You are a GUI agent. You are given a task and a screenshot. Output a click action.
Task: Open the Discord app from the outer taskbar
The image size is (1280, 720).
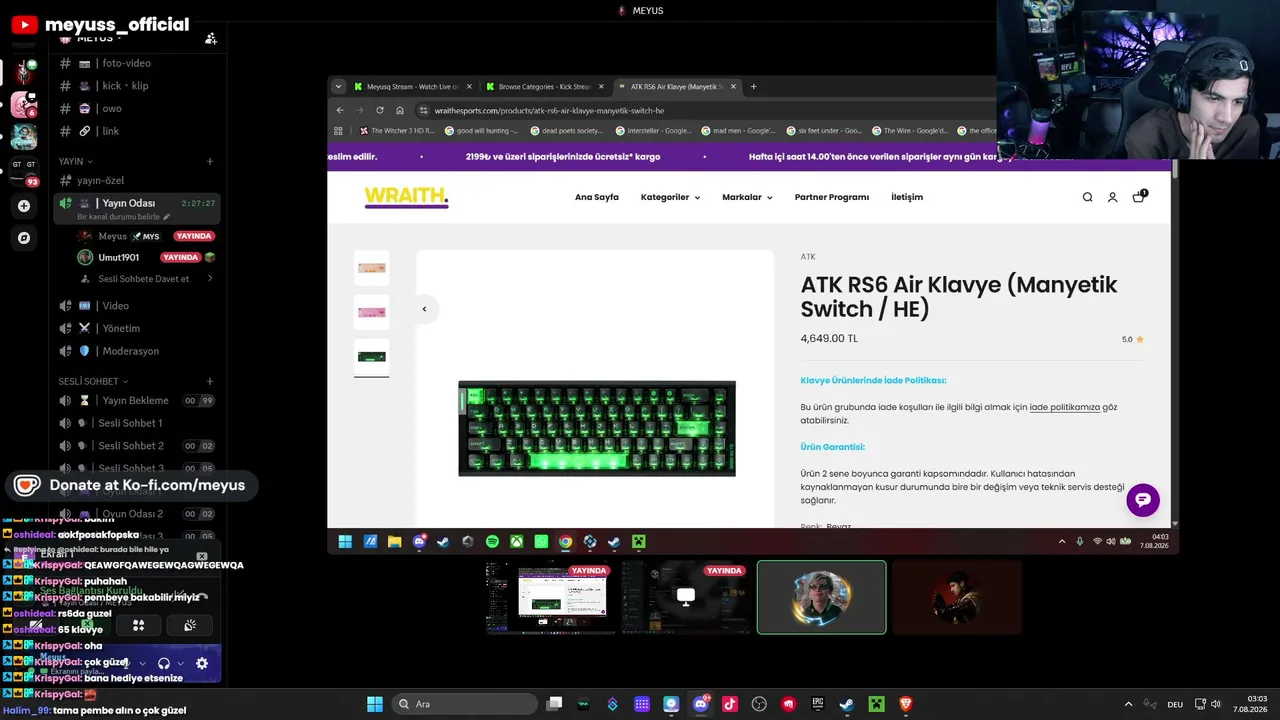point(701,704)
